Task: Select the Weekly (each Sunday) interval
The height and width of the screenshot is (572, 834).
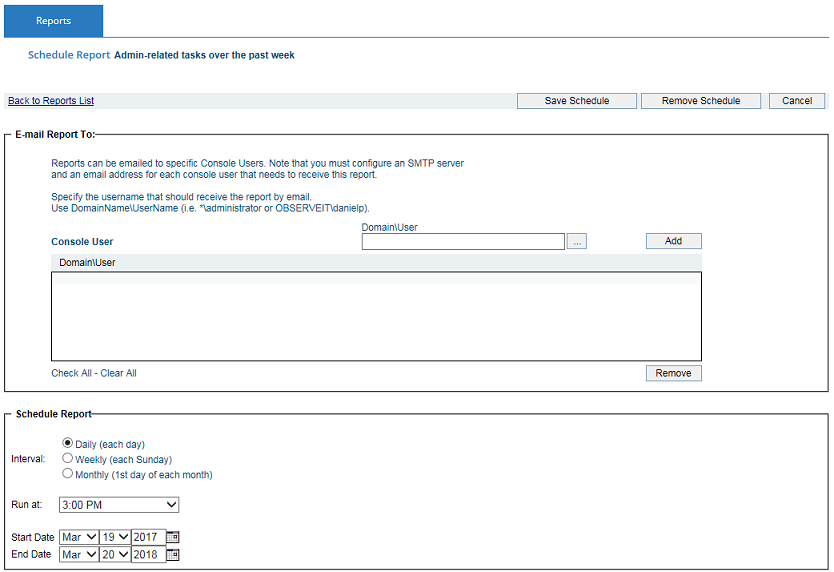Action: coord(68,458)
